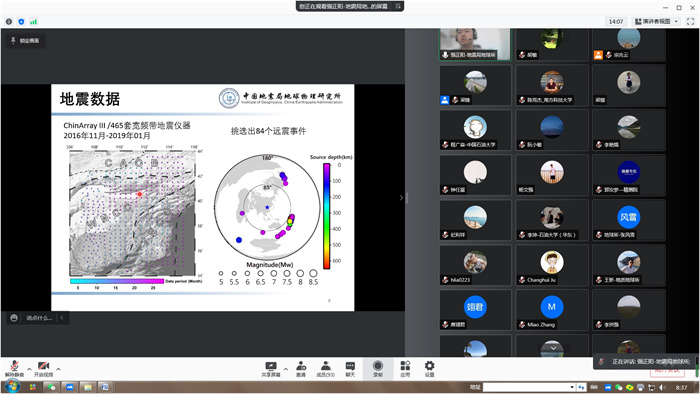Image resolution: width=700 pixels, height=394 pixels.
Task: Enter full screen mode icon
Action: pos(690,21)
